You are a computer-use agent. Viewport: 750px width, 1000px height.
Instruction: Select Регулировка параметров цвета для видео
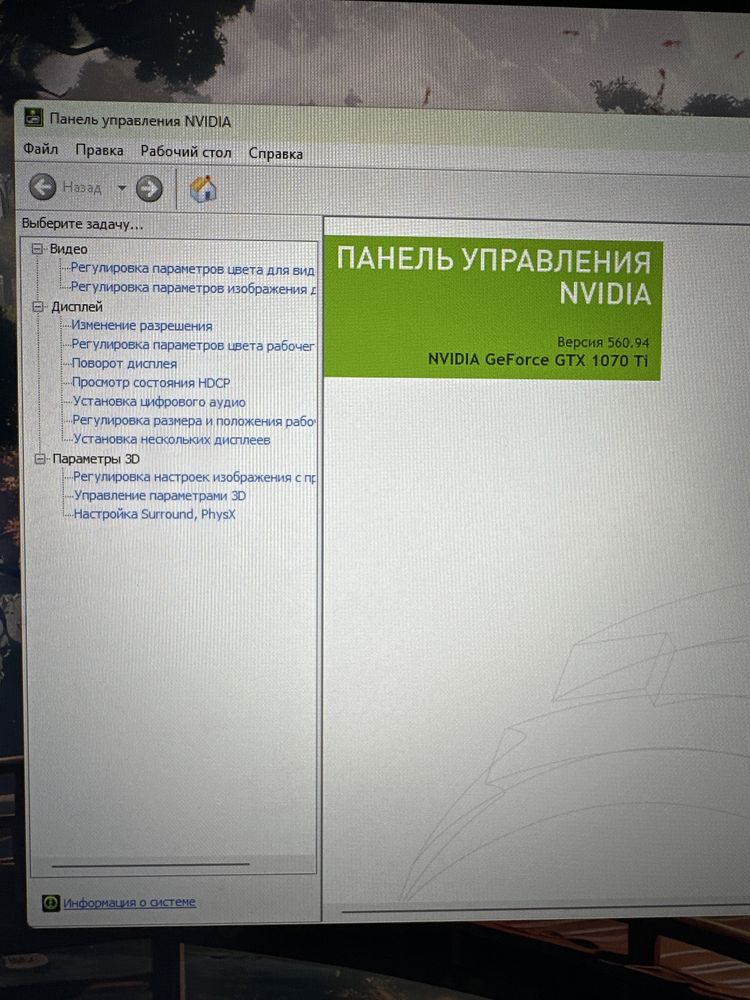click(x=193, y=269)
